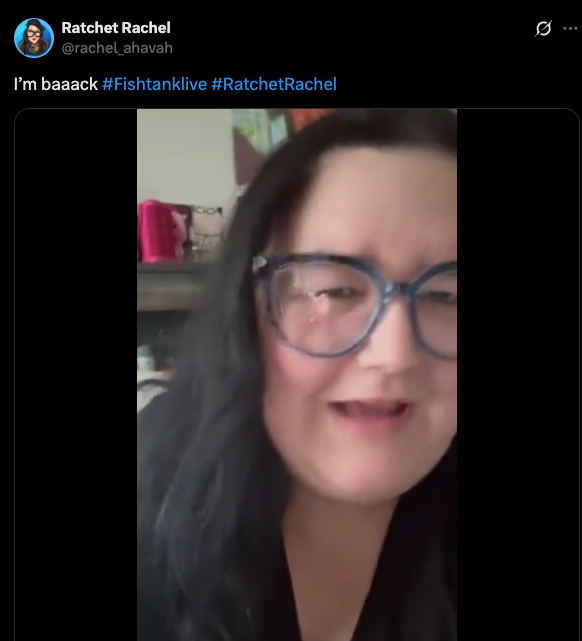Click the black right letterbox of the video
The image size is (582, 641).
point(517,374)
